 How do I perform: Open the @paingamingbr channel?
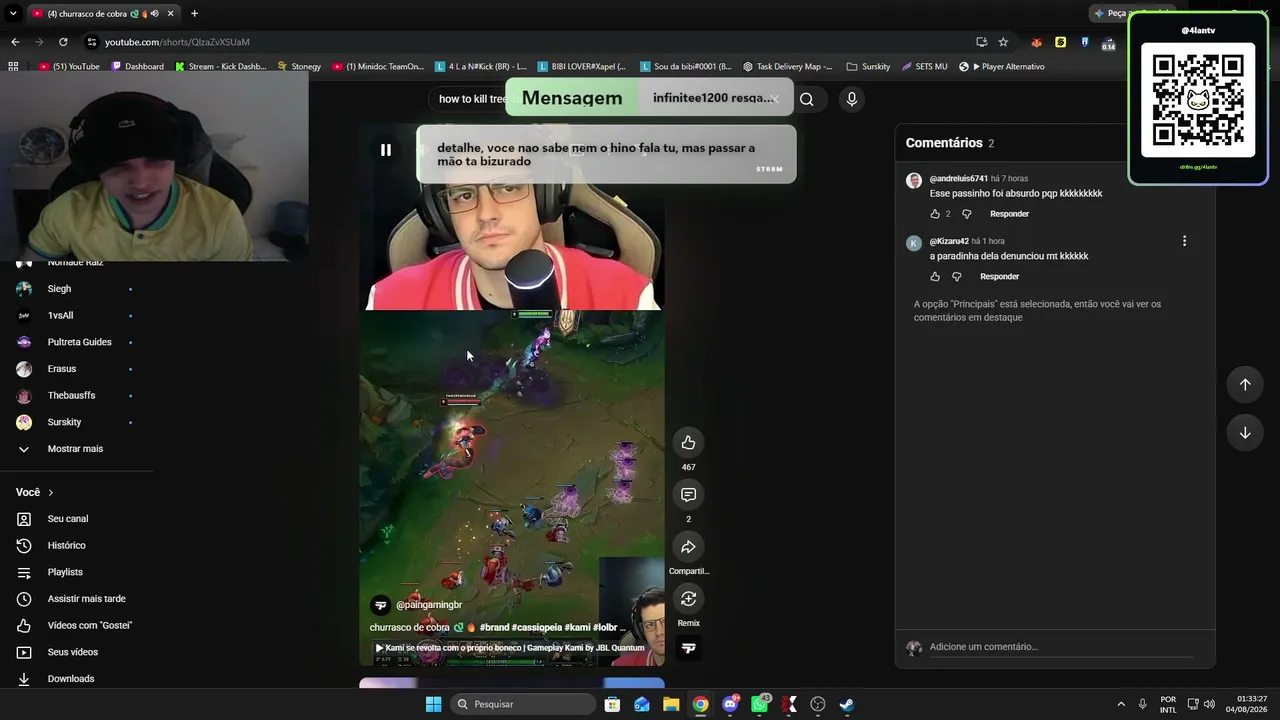(x=429, y=605)
